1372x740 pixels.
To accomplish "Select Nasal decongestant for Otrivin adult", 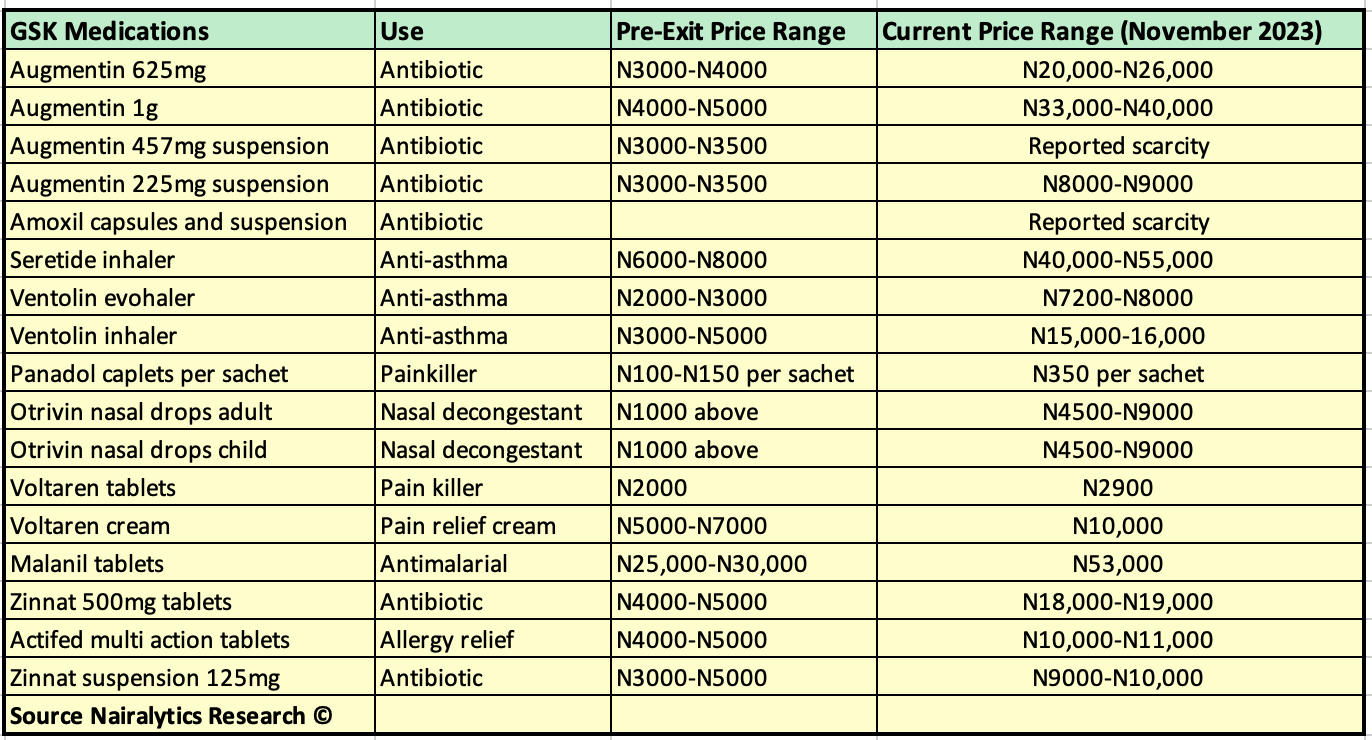I will 493,412.
